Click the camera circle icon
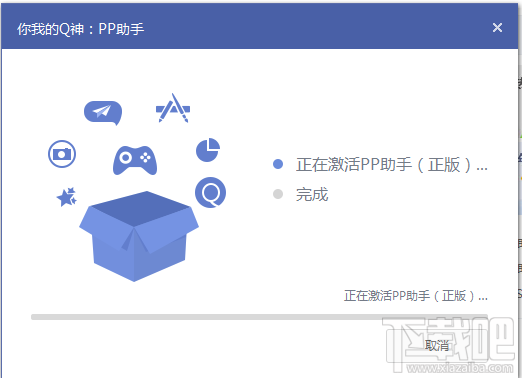 [x=62, y=154]
